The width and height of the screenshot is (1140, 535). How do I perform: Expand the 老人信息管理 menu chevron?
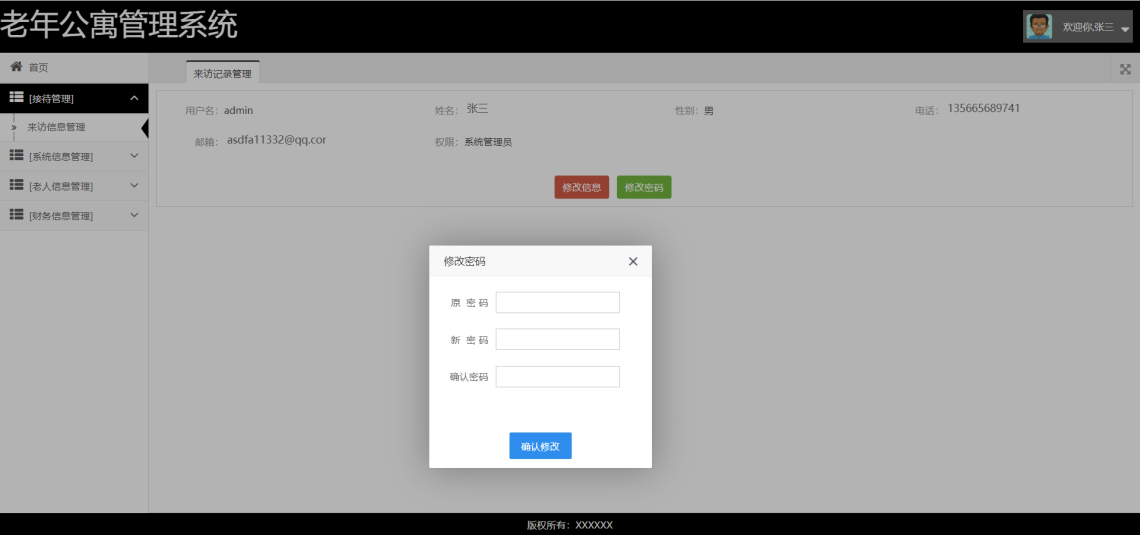(x=134, y=185)
